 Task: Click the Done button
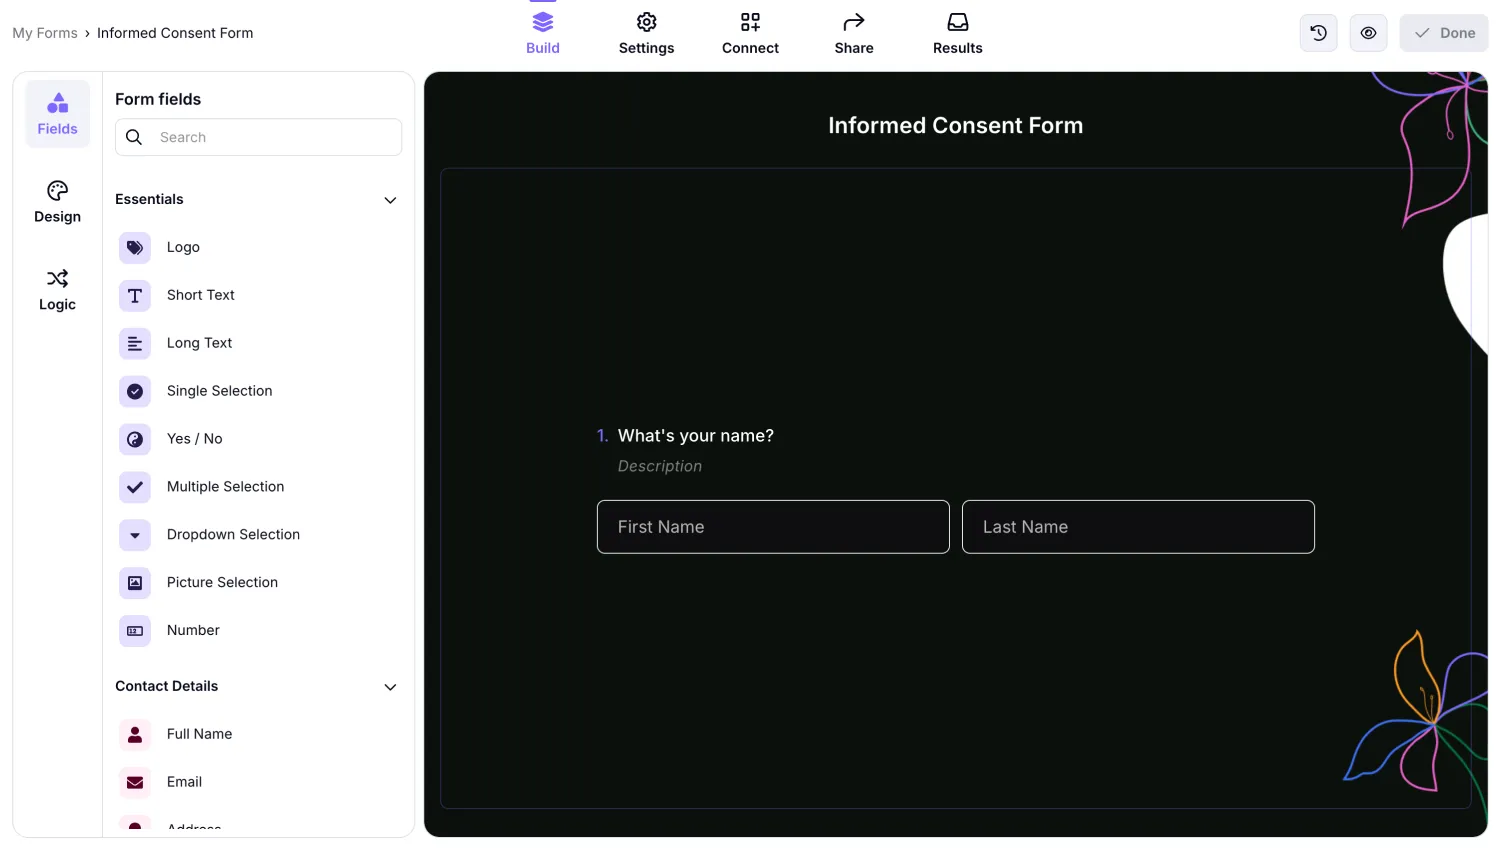[1443, 32]
